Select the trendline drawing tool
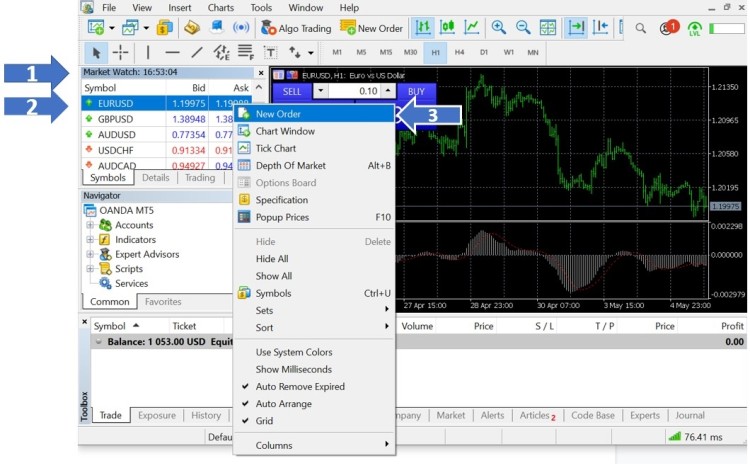This screenshot has height=468, width=750. [x=196, y=52]
